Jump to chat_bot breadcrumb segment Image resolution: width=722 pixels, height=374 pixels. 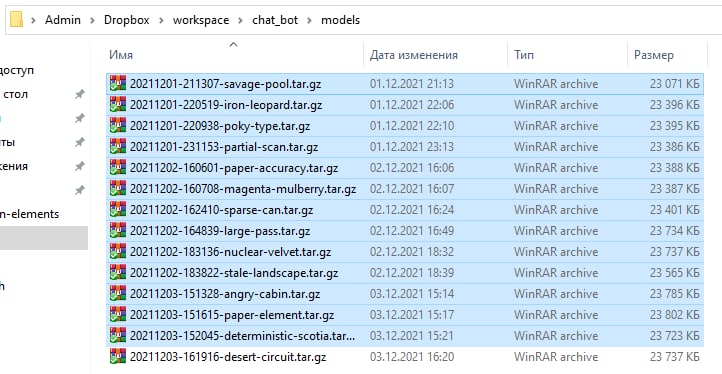[275, 20]
